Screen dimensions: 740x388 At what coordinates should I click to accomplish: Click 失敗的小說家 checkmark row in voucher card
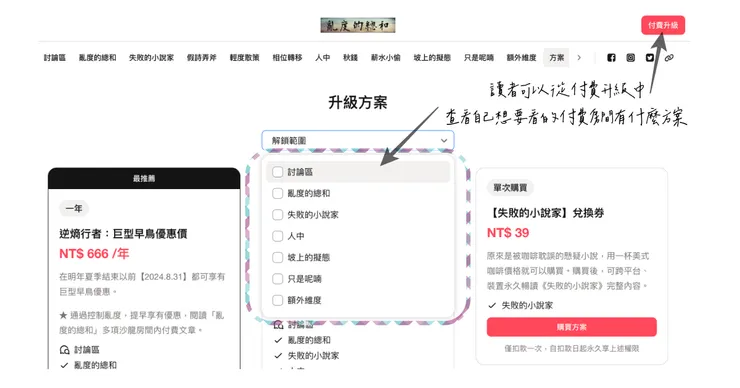521,305
